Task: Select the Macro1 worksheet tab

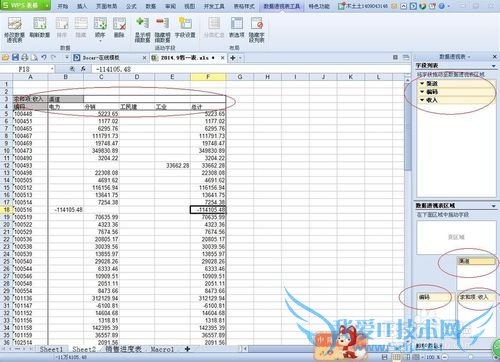Action: 162,349
